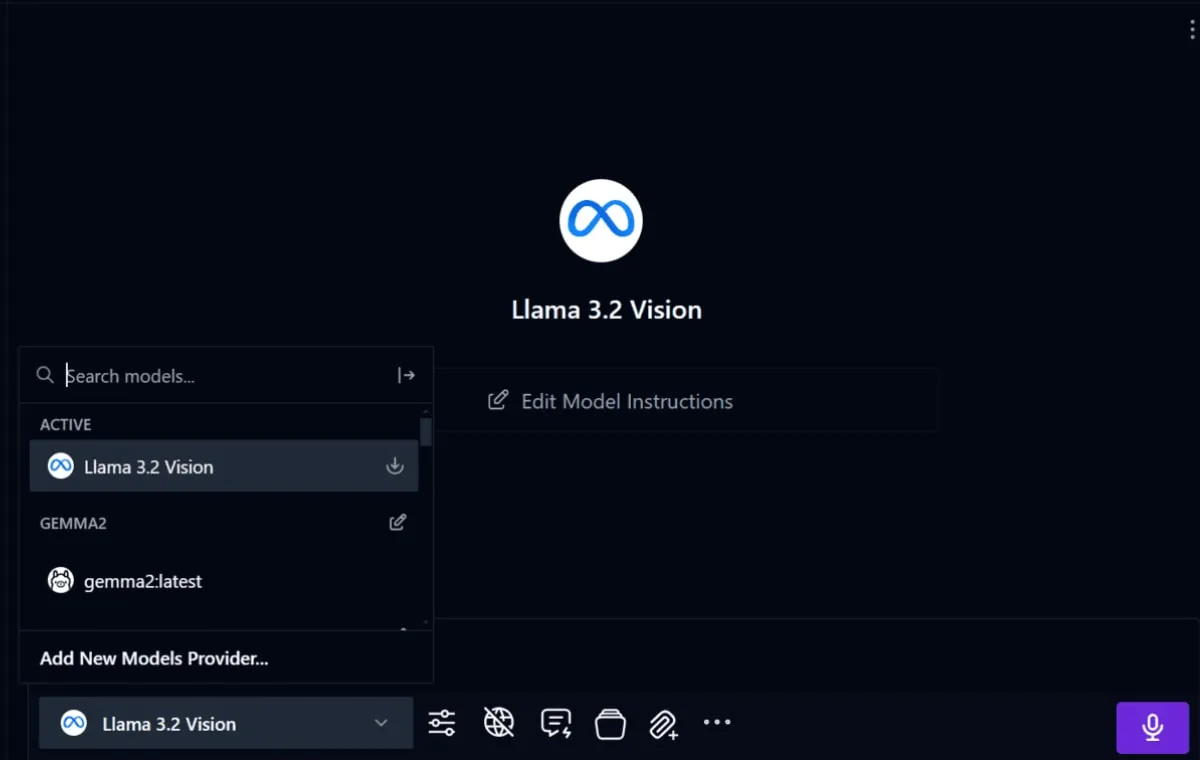Click the collapse panel arrow next to search
The width and height of the screenshot is (1200, 760).
pyautogui.click(x=406, y=375)
